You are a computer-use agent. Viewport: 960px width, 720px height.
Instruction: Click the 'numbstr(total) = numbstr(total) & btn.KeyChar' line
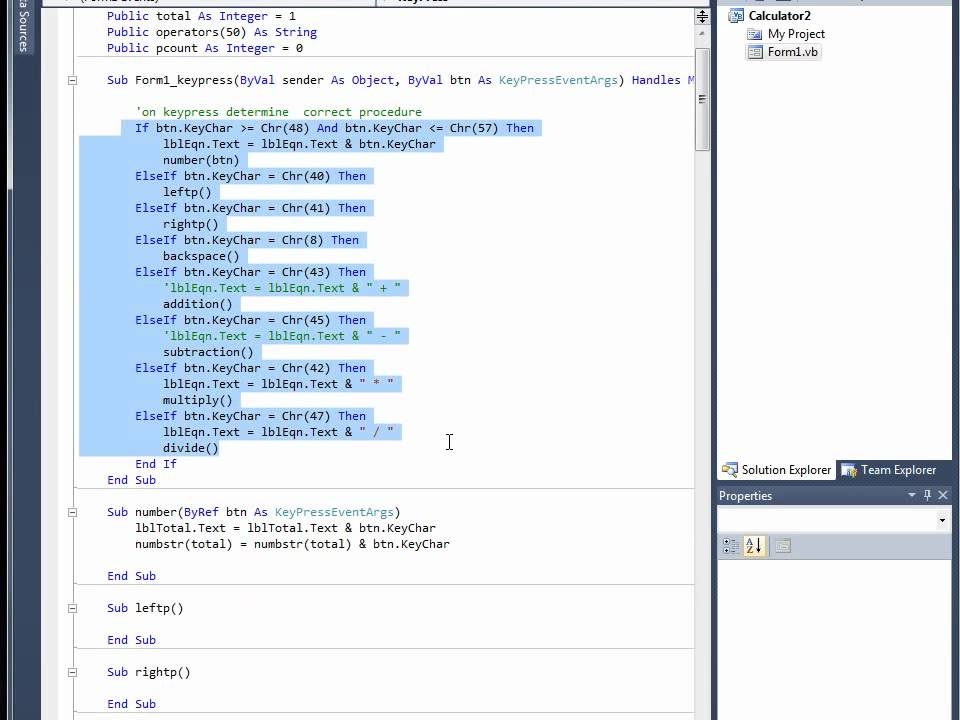click(x=293, y=544)
